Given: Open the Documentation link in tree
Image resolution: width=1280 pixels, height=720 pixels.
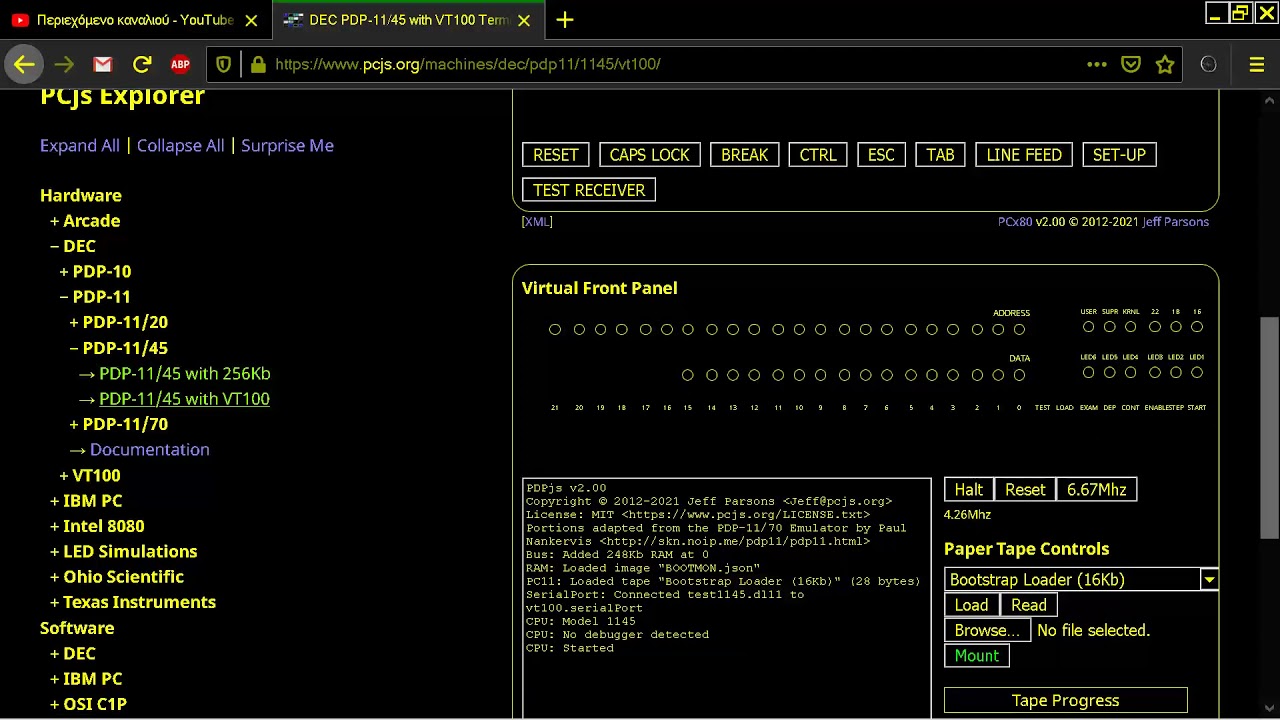Looking at the screenshot, I should point(150,450).
